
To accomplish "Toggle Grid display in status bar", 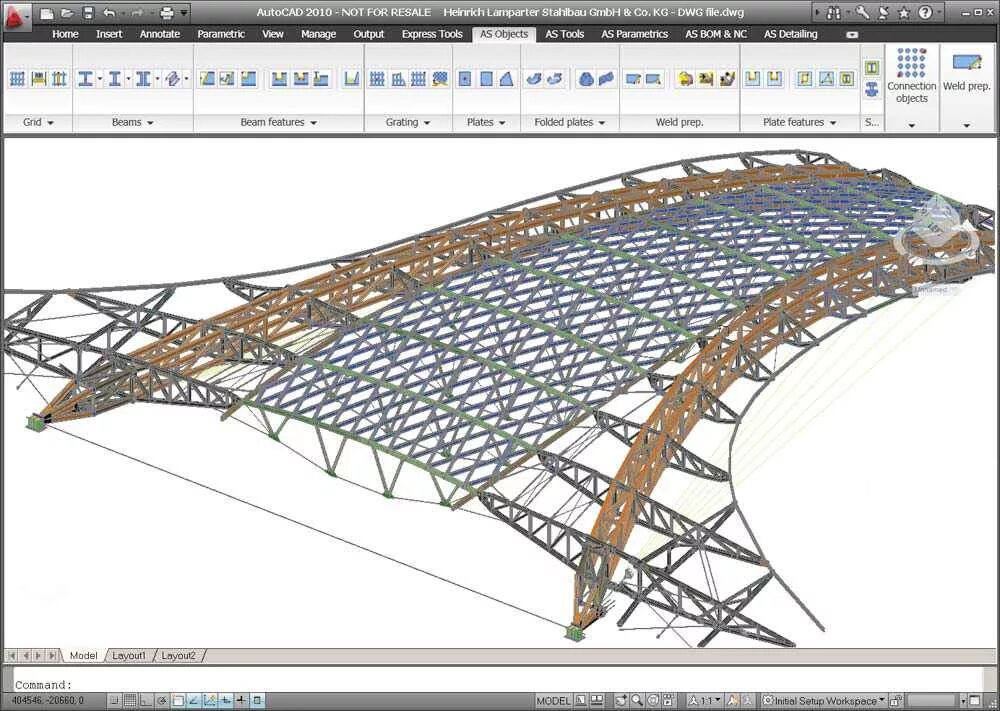I will tap(130, 700).
